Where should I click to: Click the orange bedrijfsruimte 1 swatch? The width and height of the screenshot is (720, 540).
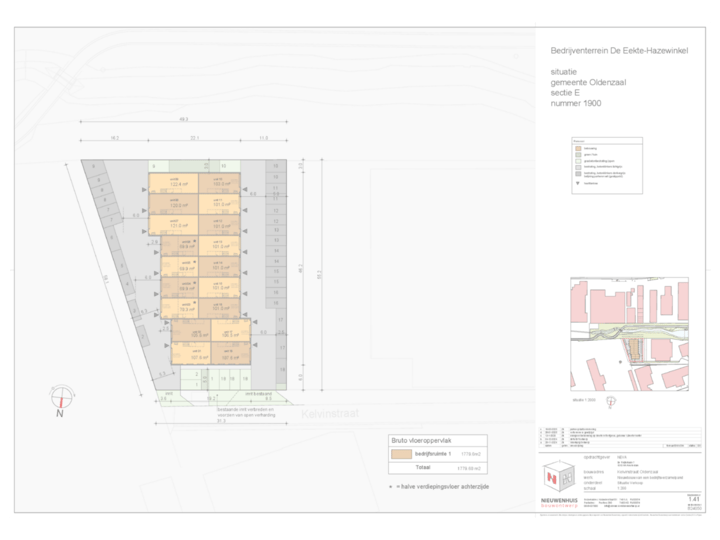[405, 454]
